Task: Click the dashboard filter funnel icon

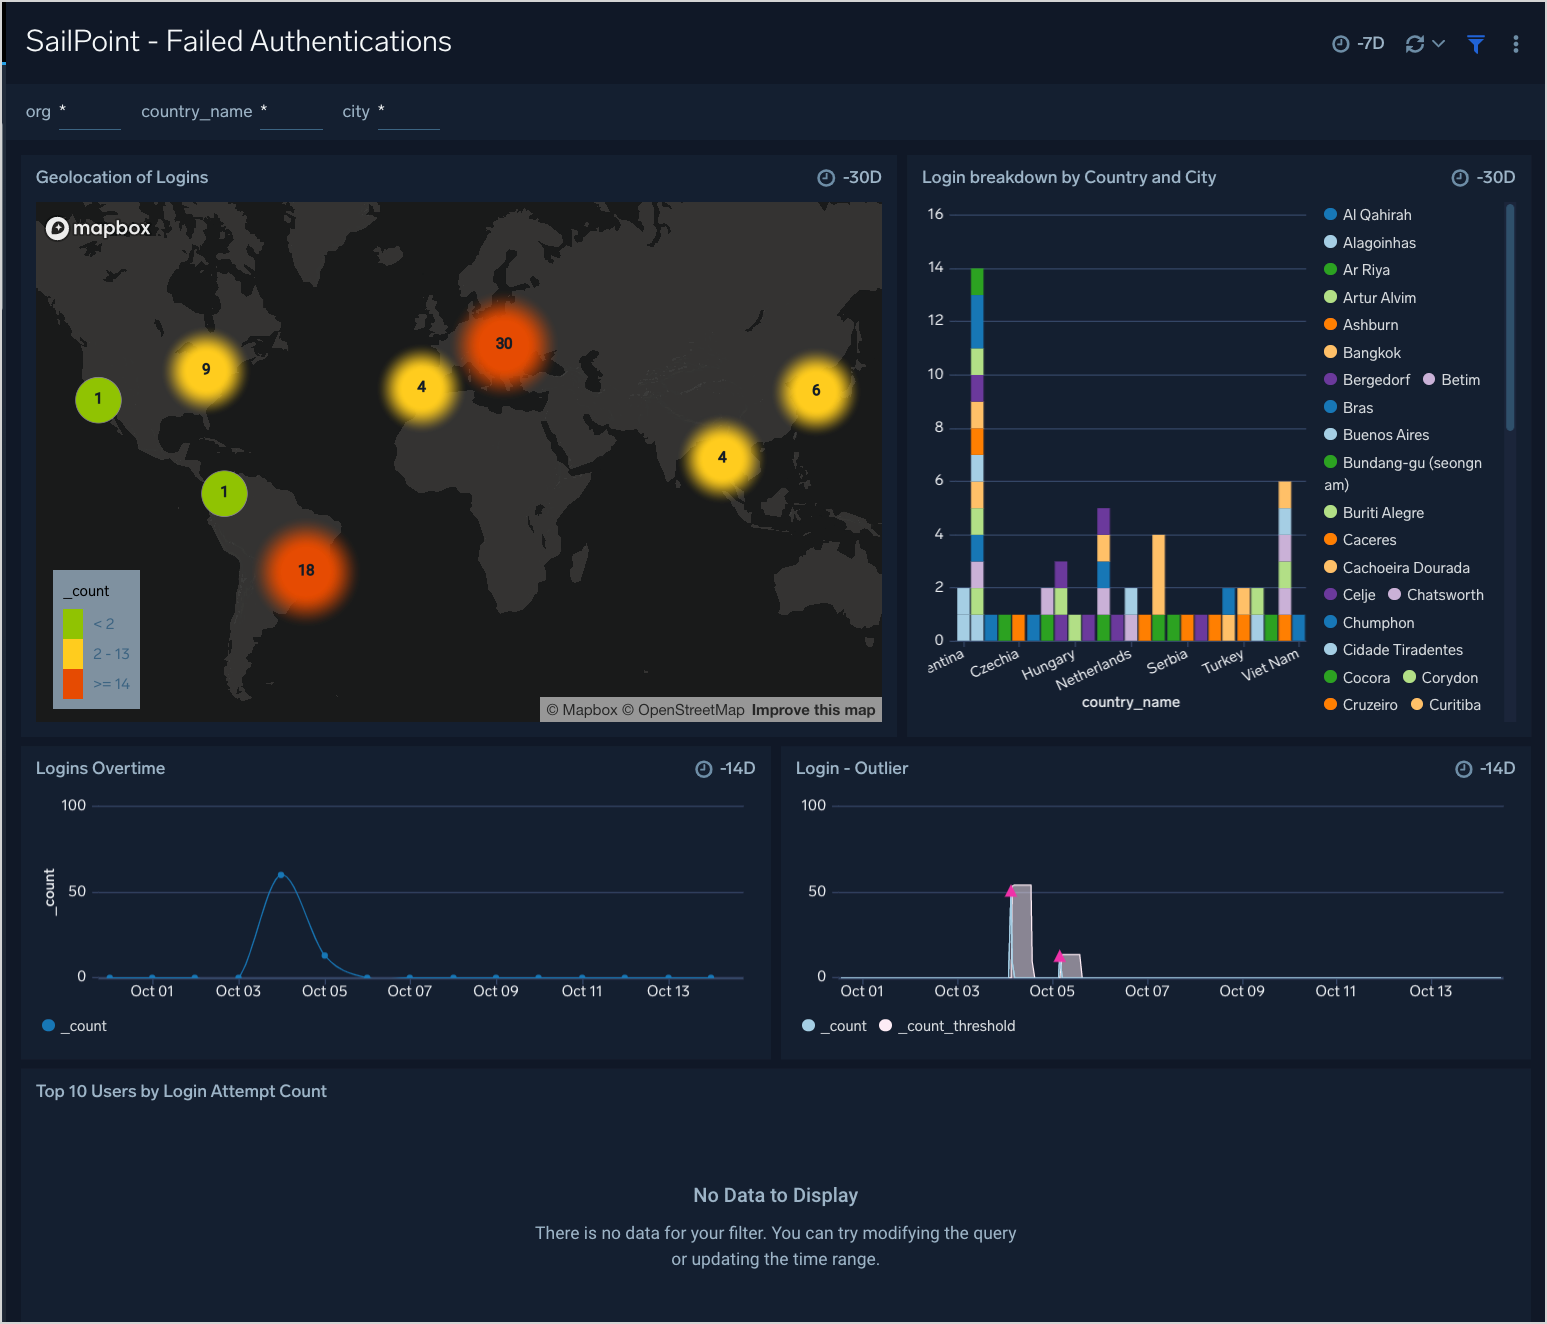Action: (1475, 44)
